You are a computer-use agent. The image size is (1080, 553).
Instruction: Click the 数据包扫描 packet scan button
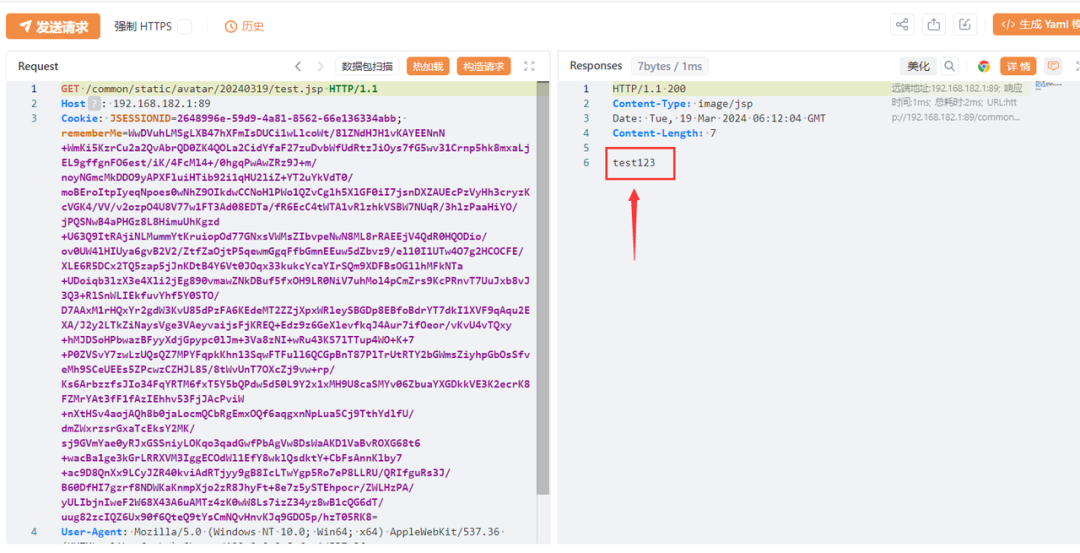click(x=367, y=67)
